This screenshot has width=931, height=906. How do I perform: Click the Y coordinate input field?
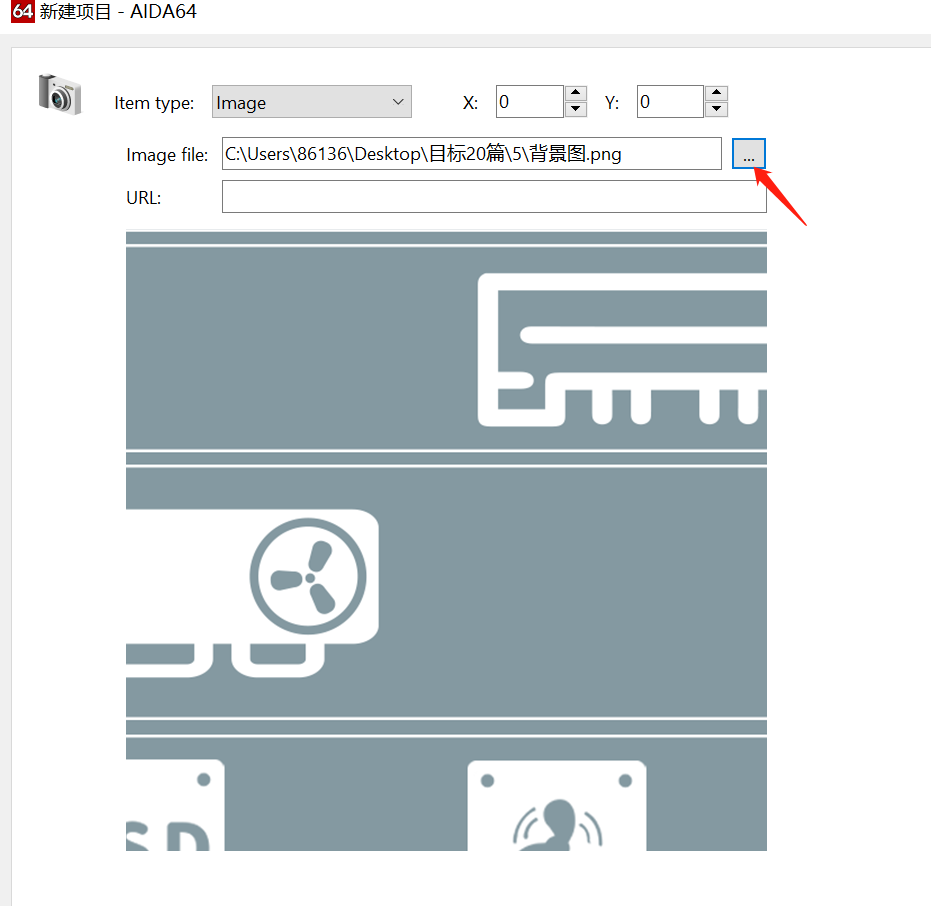[669, 102]
